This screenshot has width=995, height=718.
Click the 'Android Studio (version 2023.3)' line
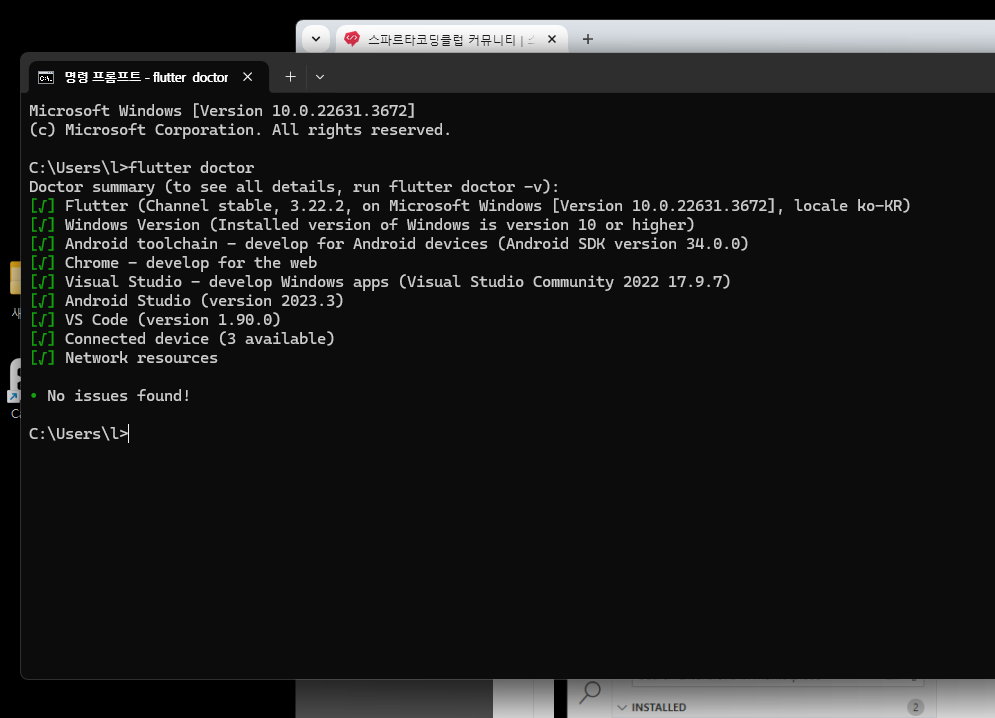tap(186, 300)
